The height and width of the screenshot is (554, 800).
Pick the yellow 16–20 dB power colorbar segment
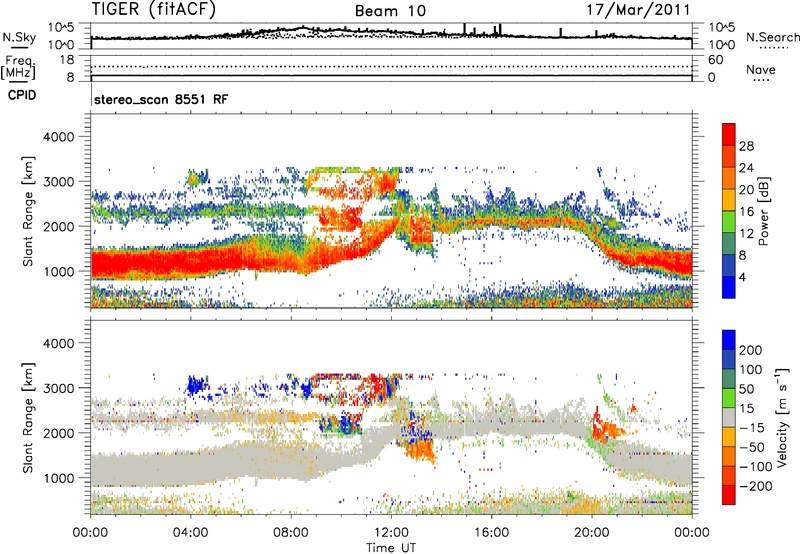[729, 200]
